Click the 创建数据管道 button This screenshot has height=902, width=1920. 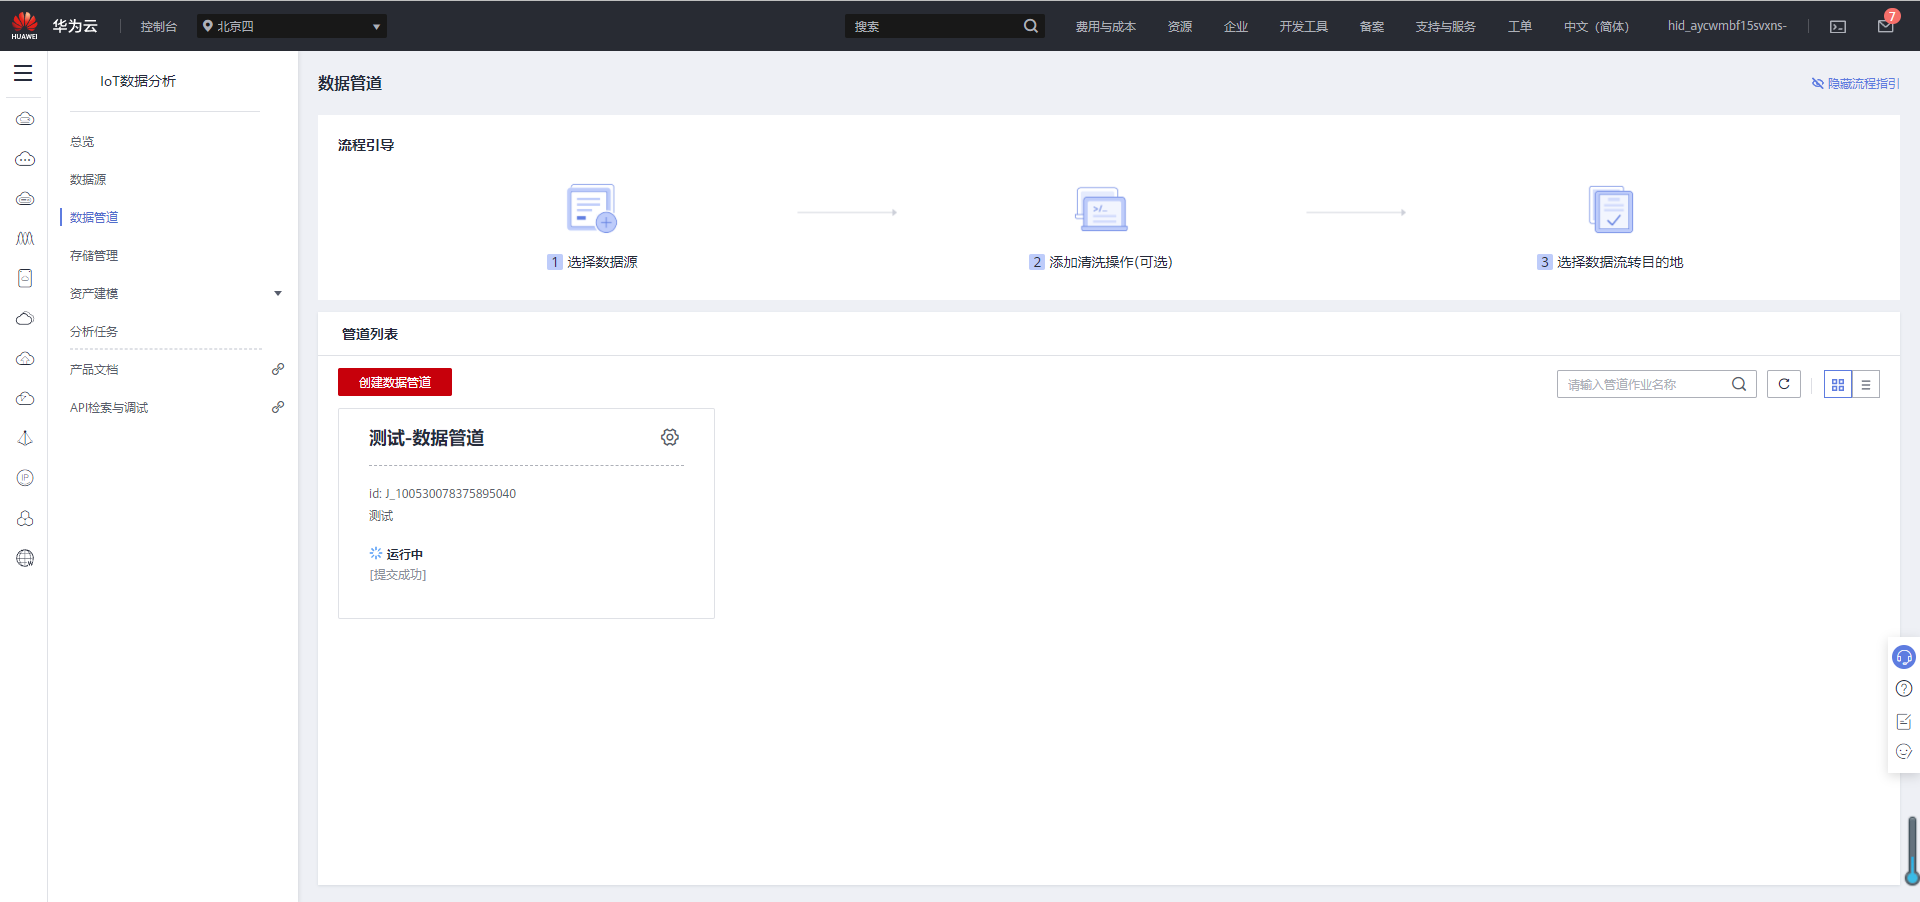click(395, 382)
